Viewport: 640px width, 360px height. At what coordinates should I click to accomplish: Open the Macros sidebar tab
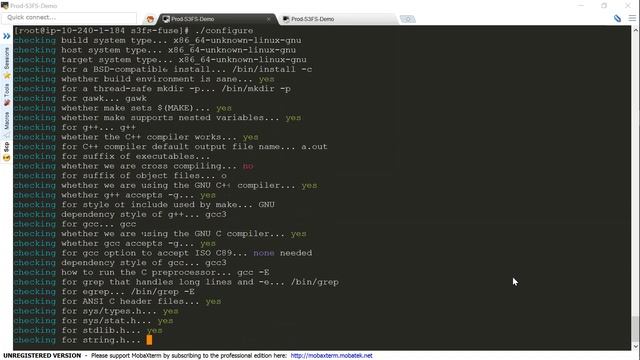[7, 124]
